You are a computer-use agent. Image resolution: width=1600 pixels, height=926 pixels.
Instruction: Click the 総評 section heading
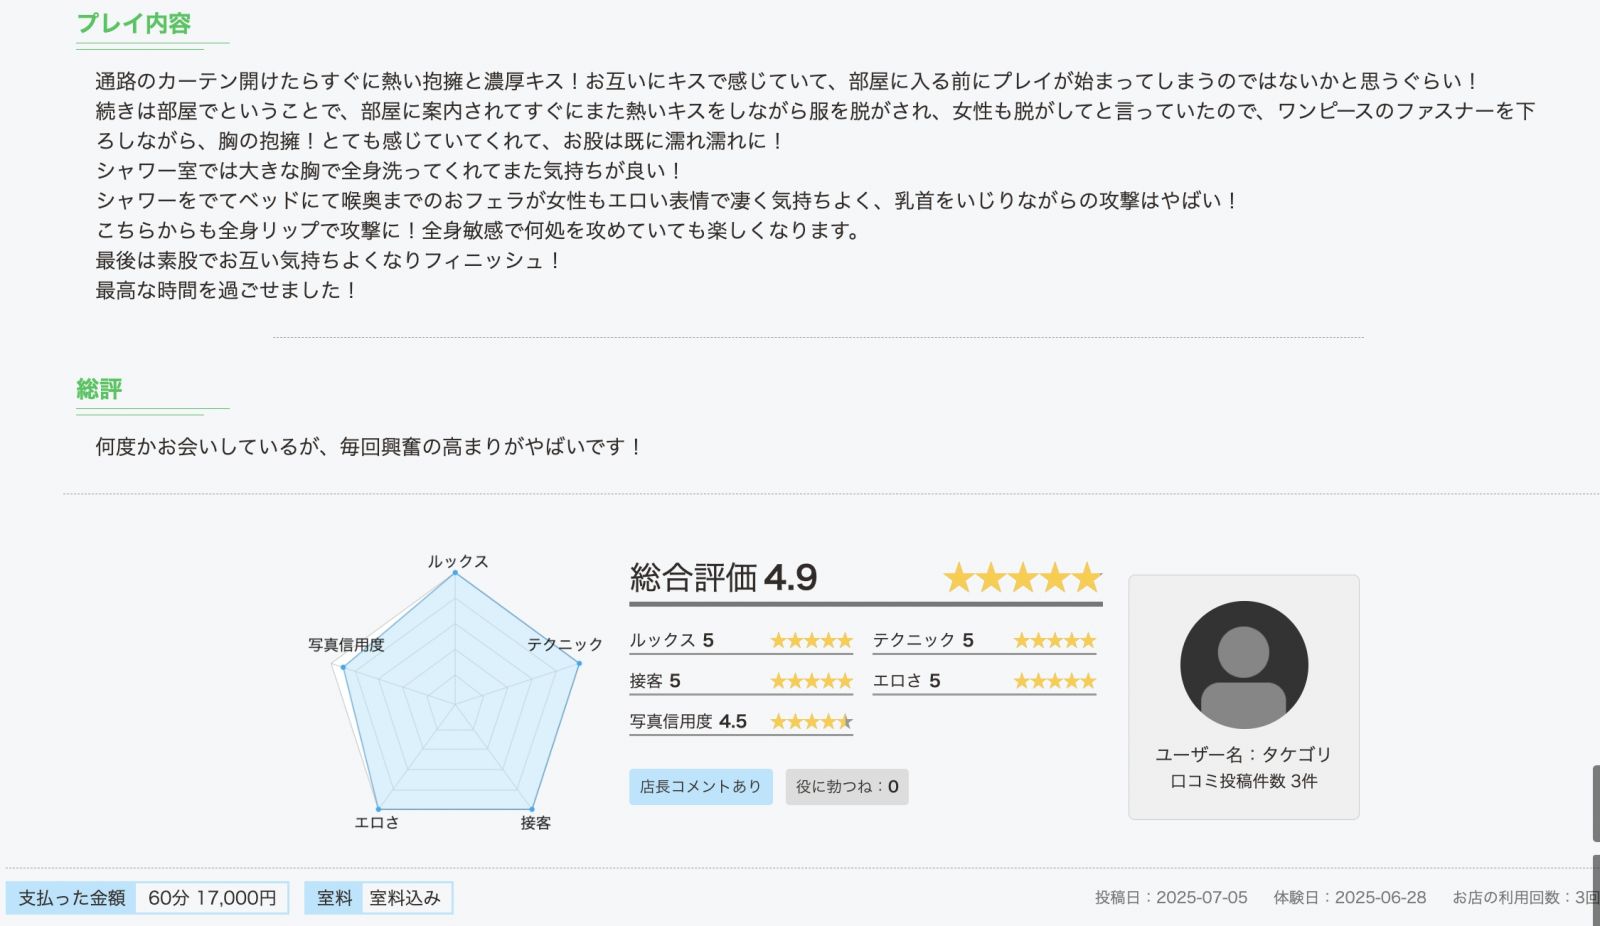coord(99,389)
